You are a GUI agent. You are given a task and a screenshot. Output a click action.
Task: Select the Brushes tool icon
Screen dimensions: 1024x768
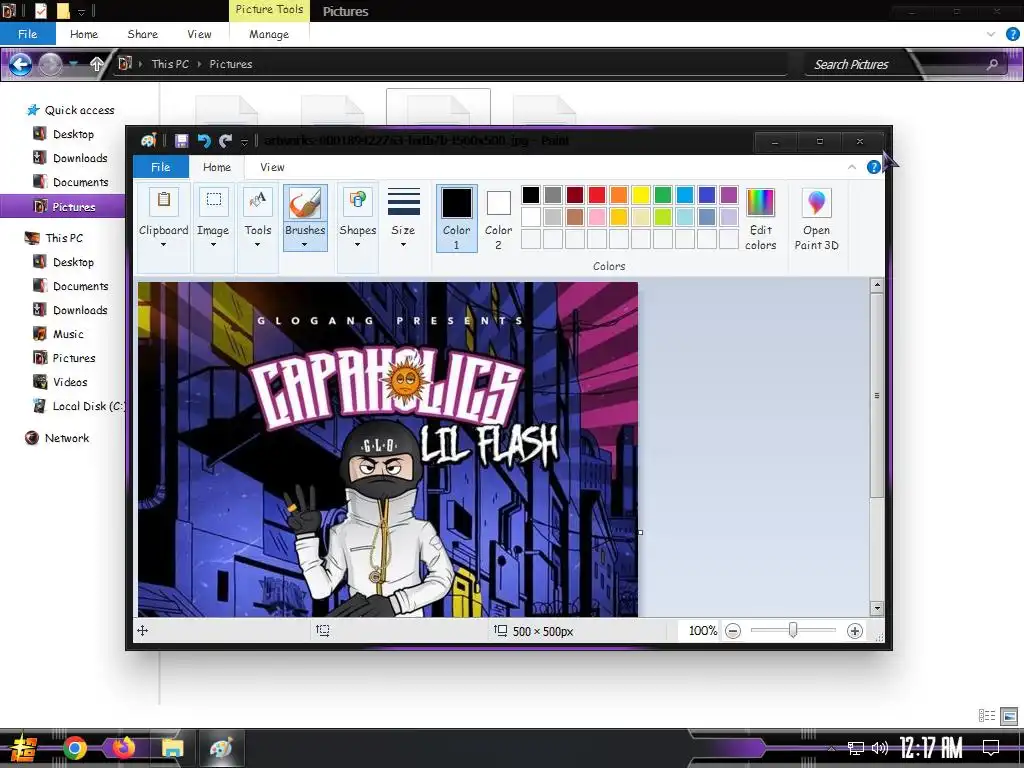305,202
